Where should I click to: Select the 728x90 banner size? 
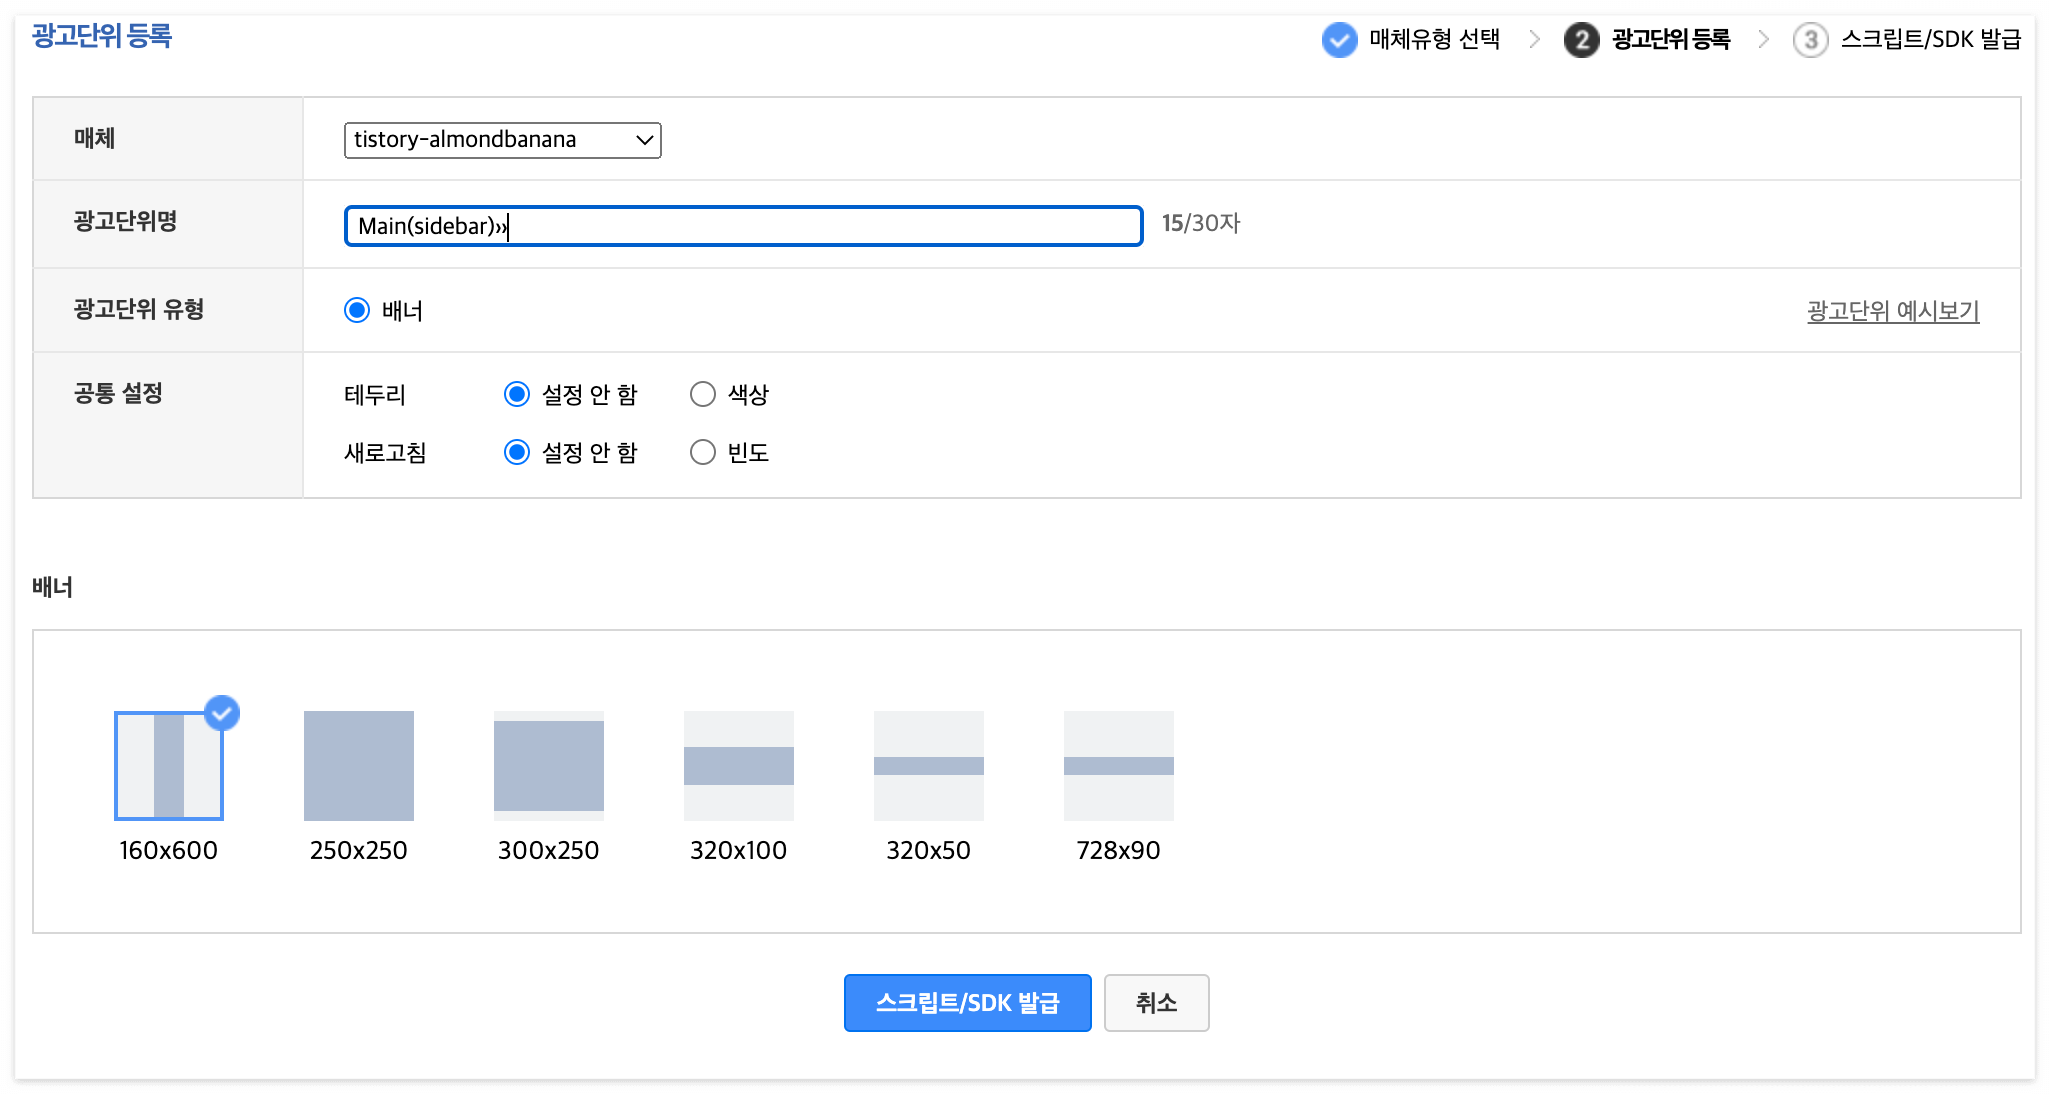(x=1119, y=766)
